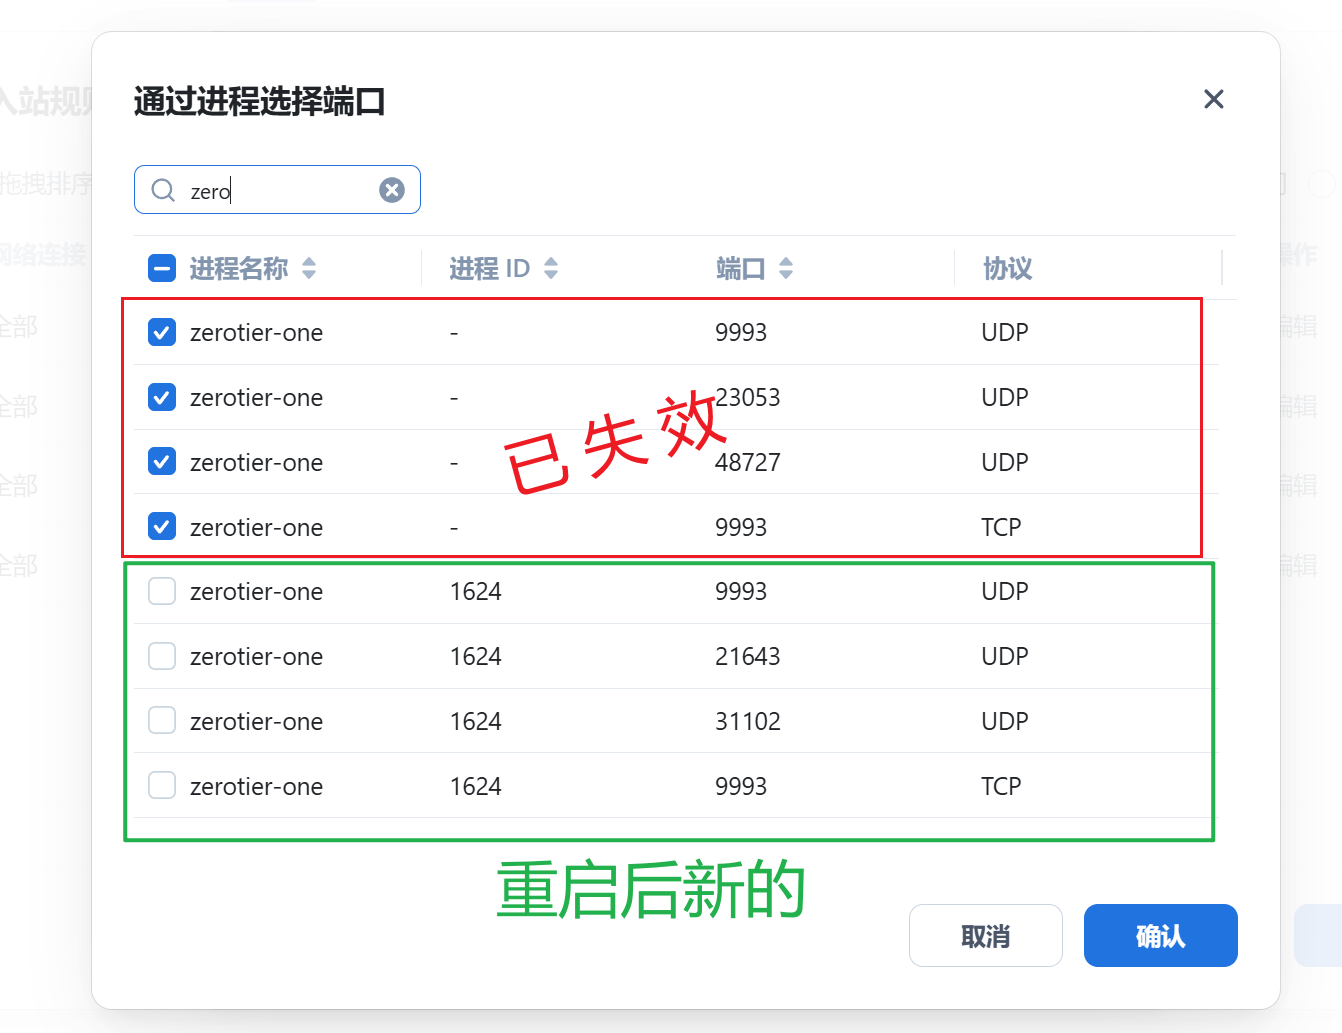
Task: Select port value 23053
Action: (x=747, y=398)
